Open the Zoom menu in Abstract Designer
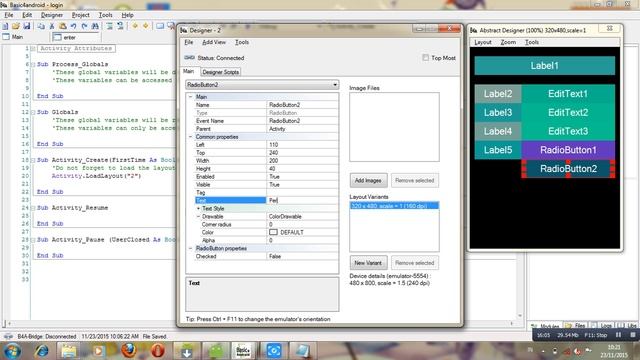This screenshot has height=360, width=640. 508,42
